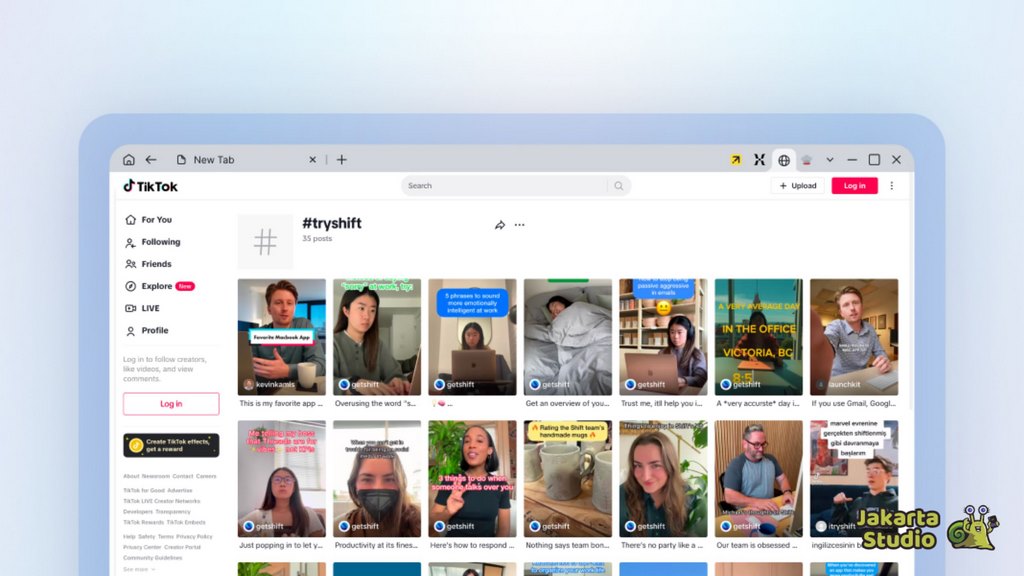This screenshot has width=1024, height=576.
Task: Click the TikTok logo
Action: 151,186
